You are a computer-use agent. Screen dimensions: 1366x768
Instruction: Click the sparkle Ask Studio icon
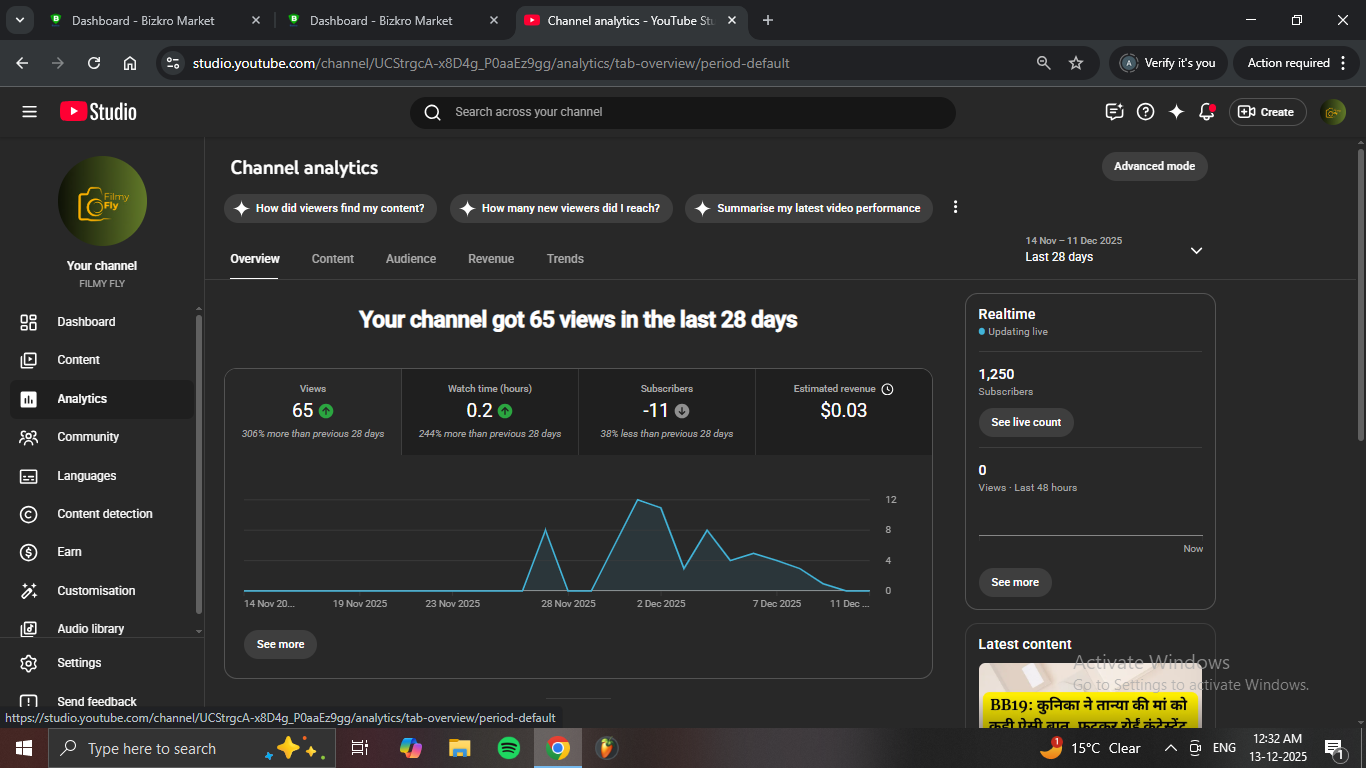1176,112
